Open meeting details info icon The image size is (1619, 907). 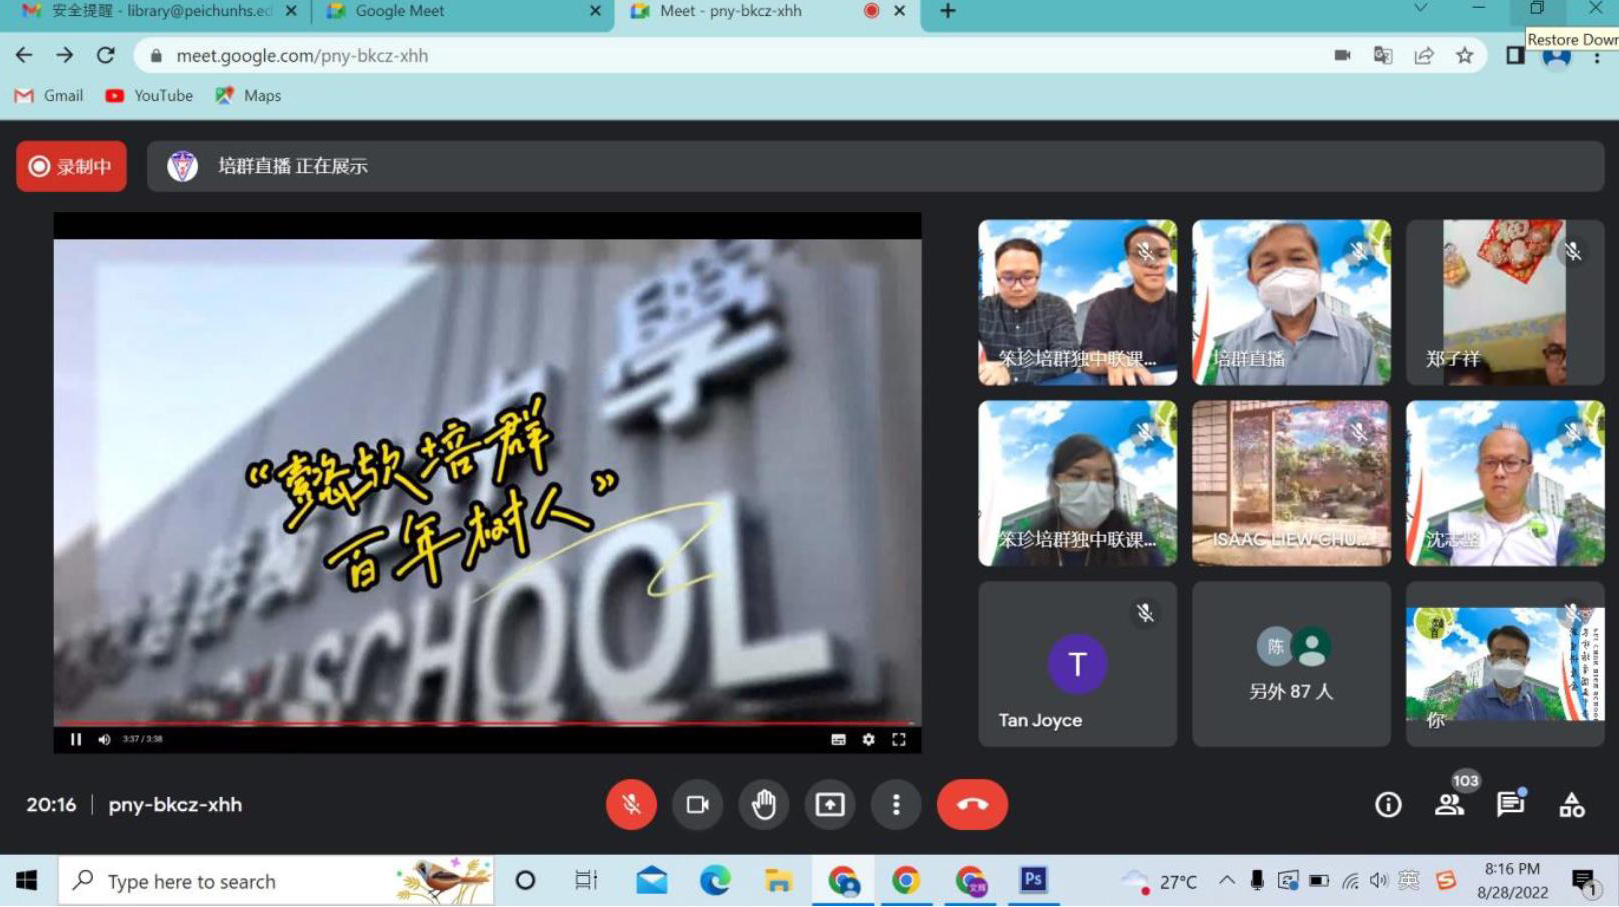coord(1387,804)
